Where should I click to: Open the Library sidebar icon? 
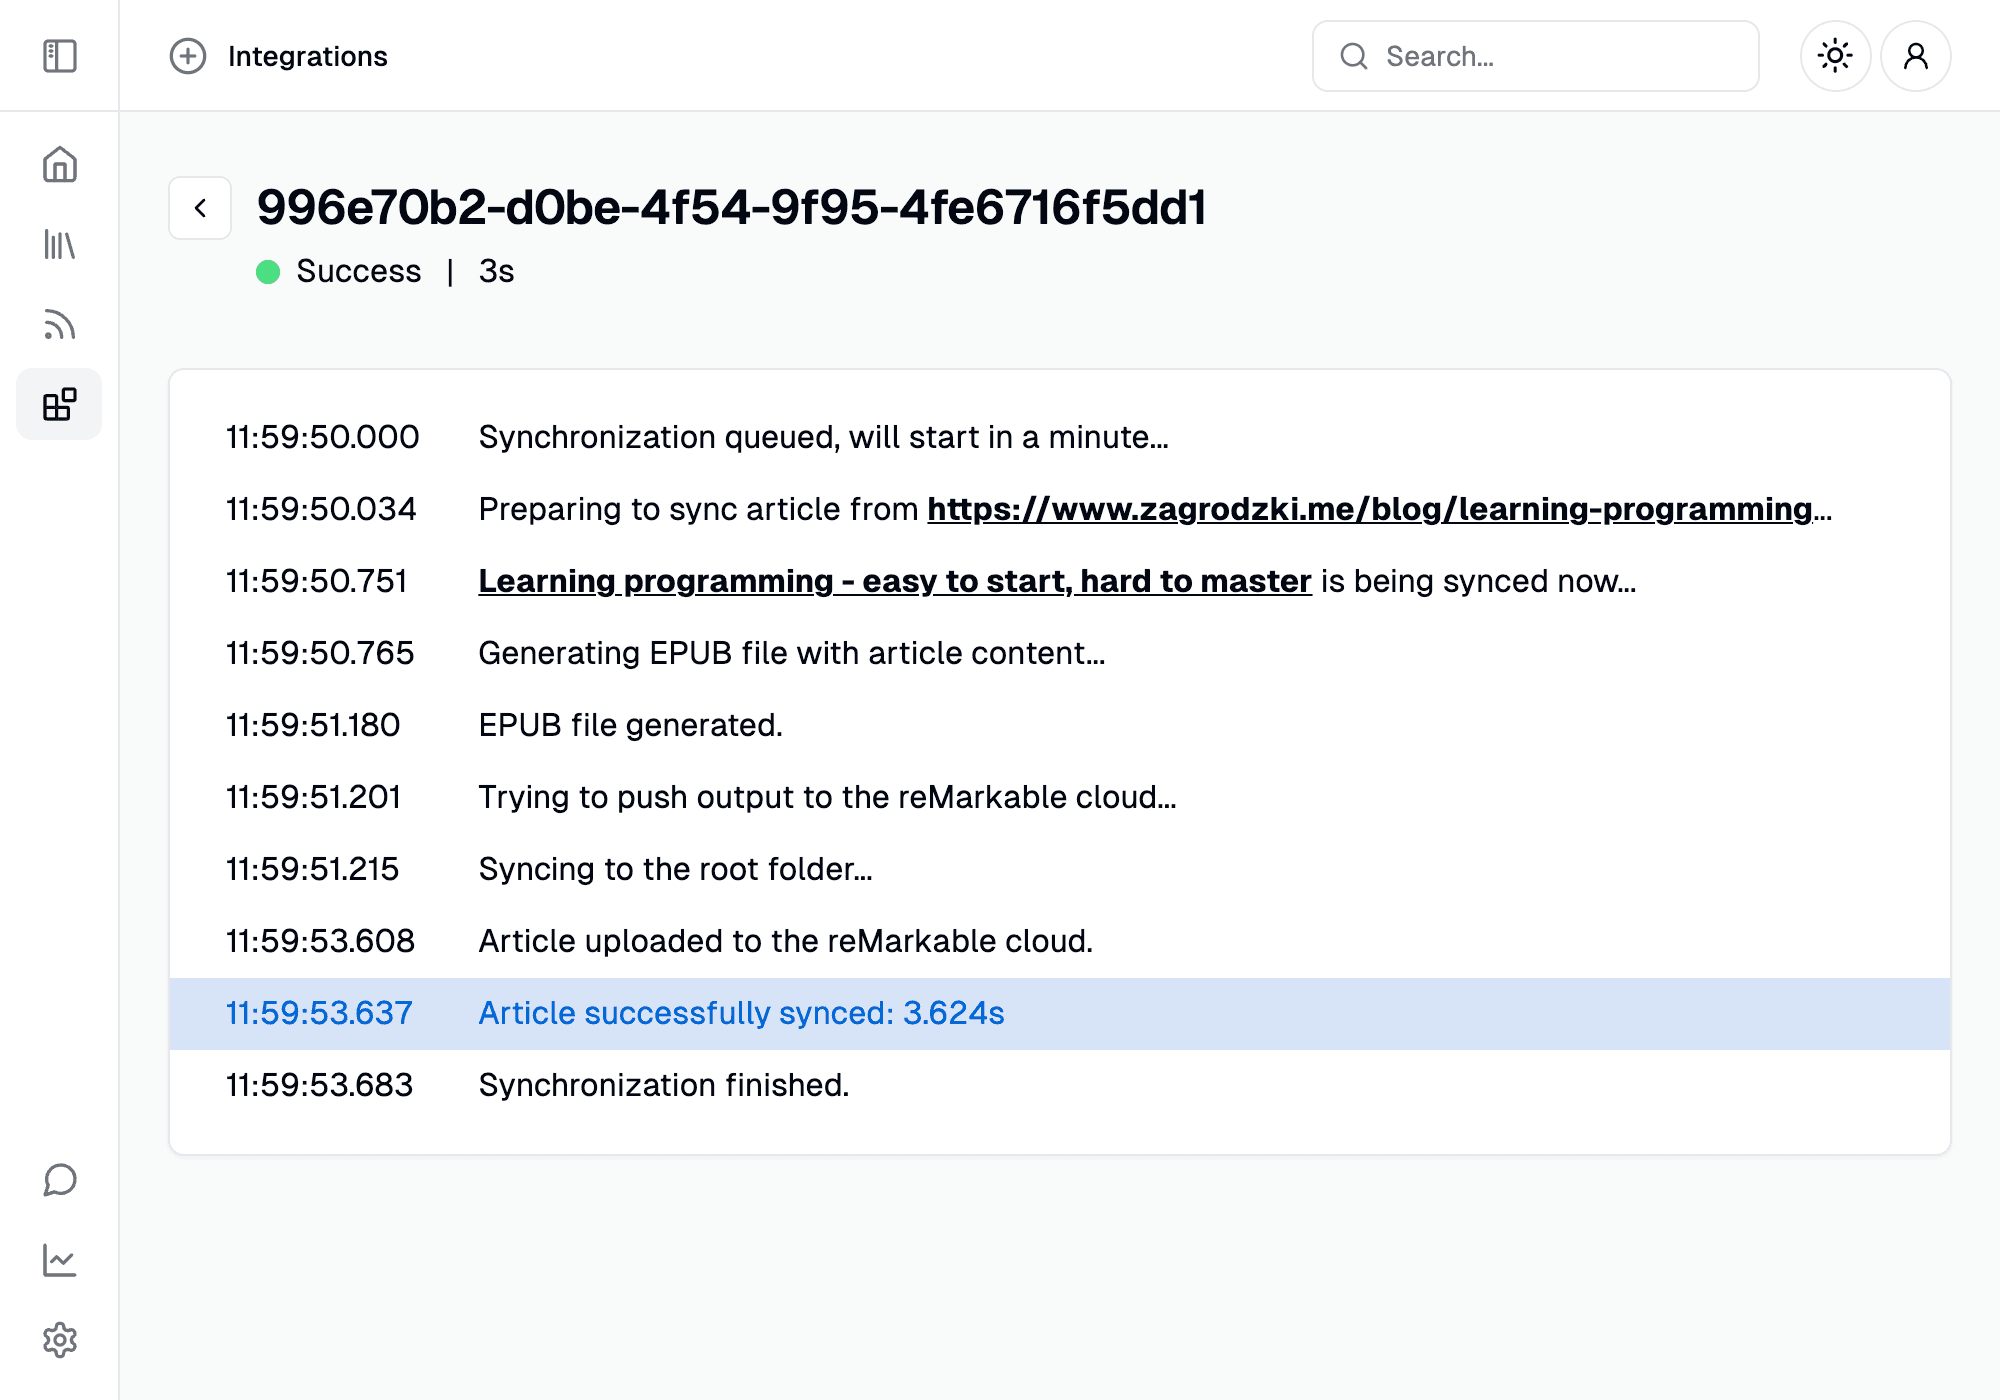tap(60, 245)
